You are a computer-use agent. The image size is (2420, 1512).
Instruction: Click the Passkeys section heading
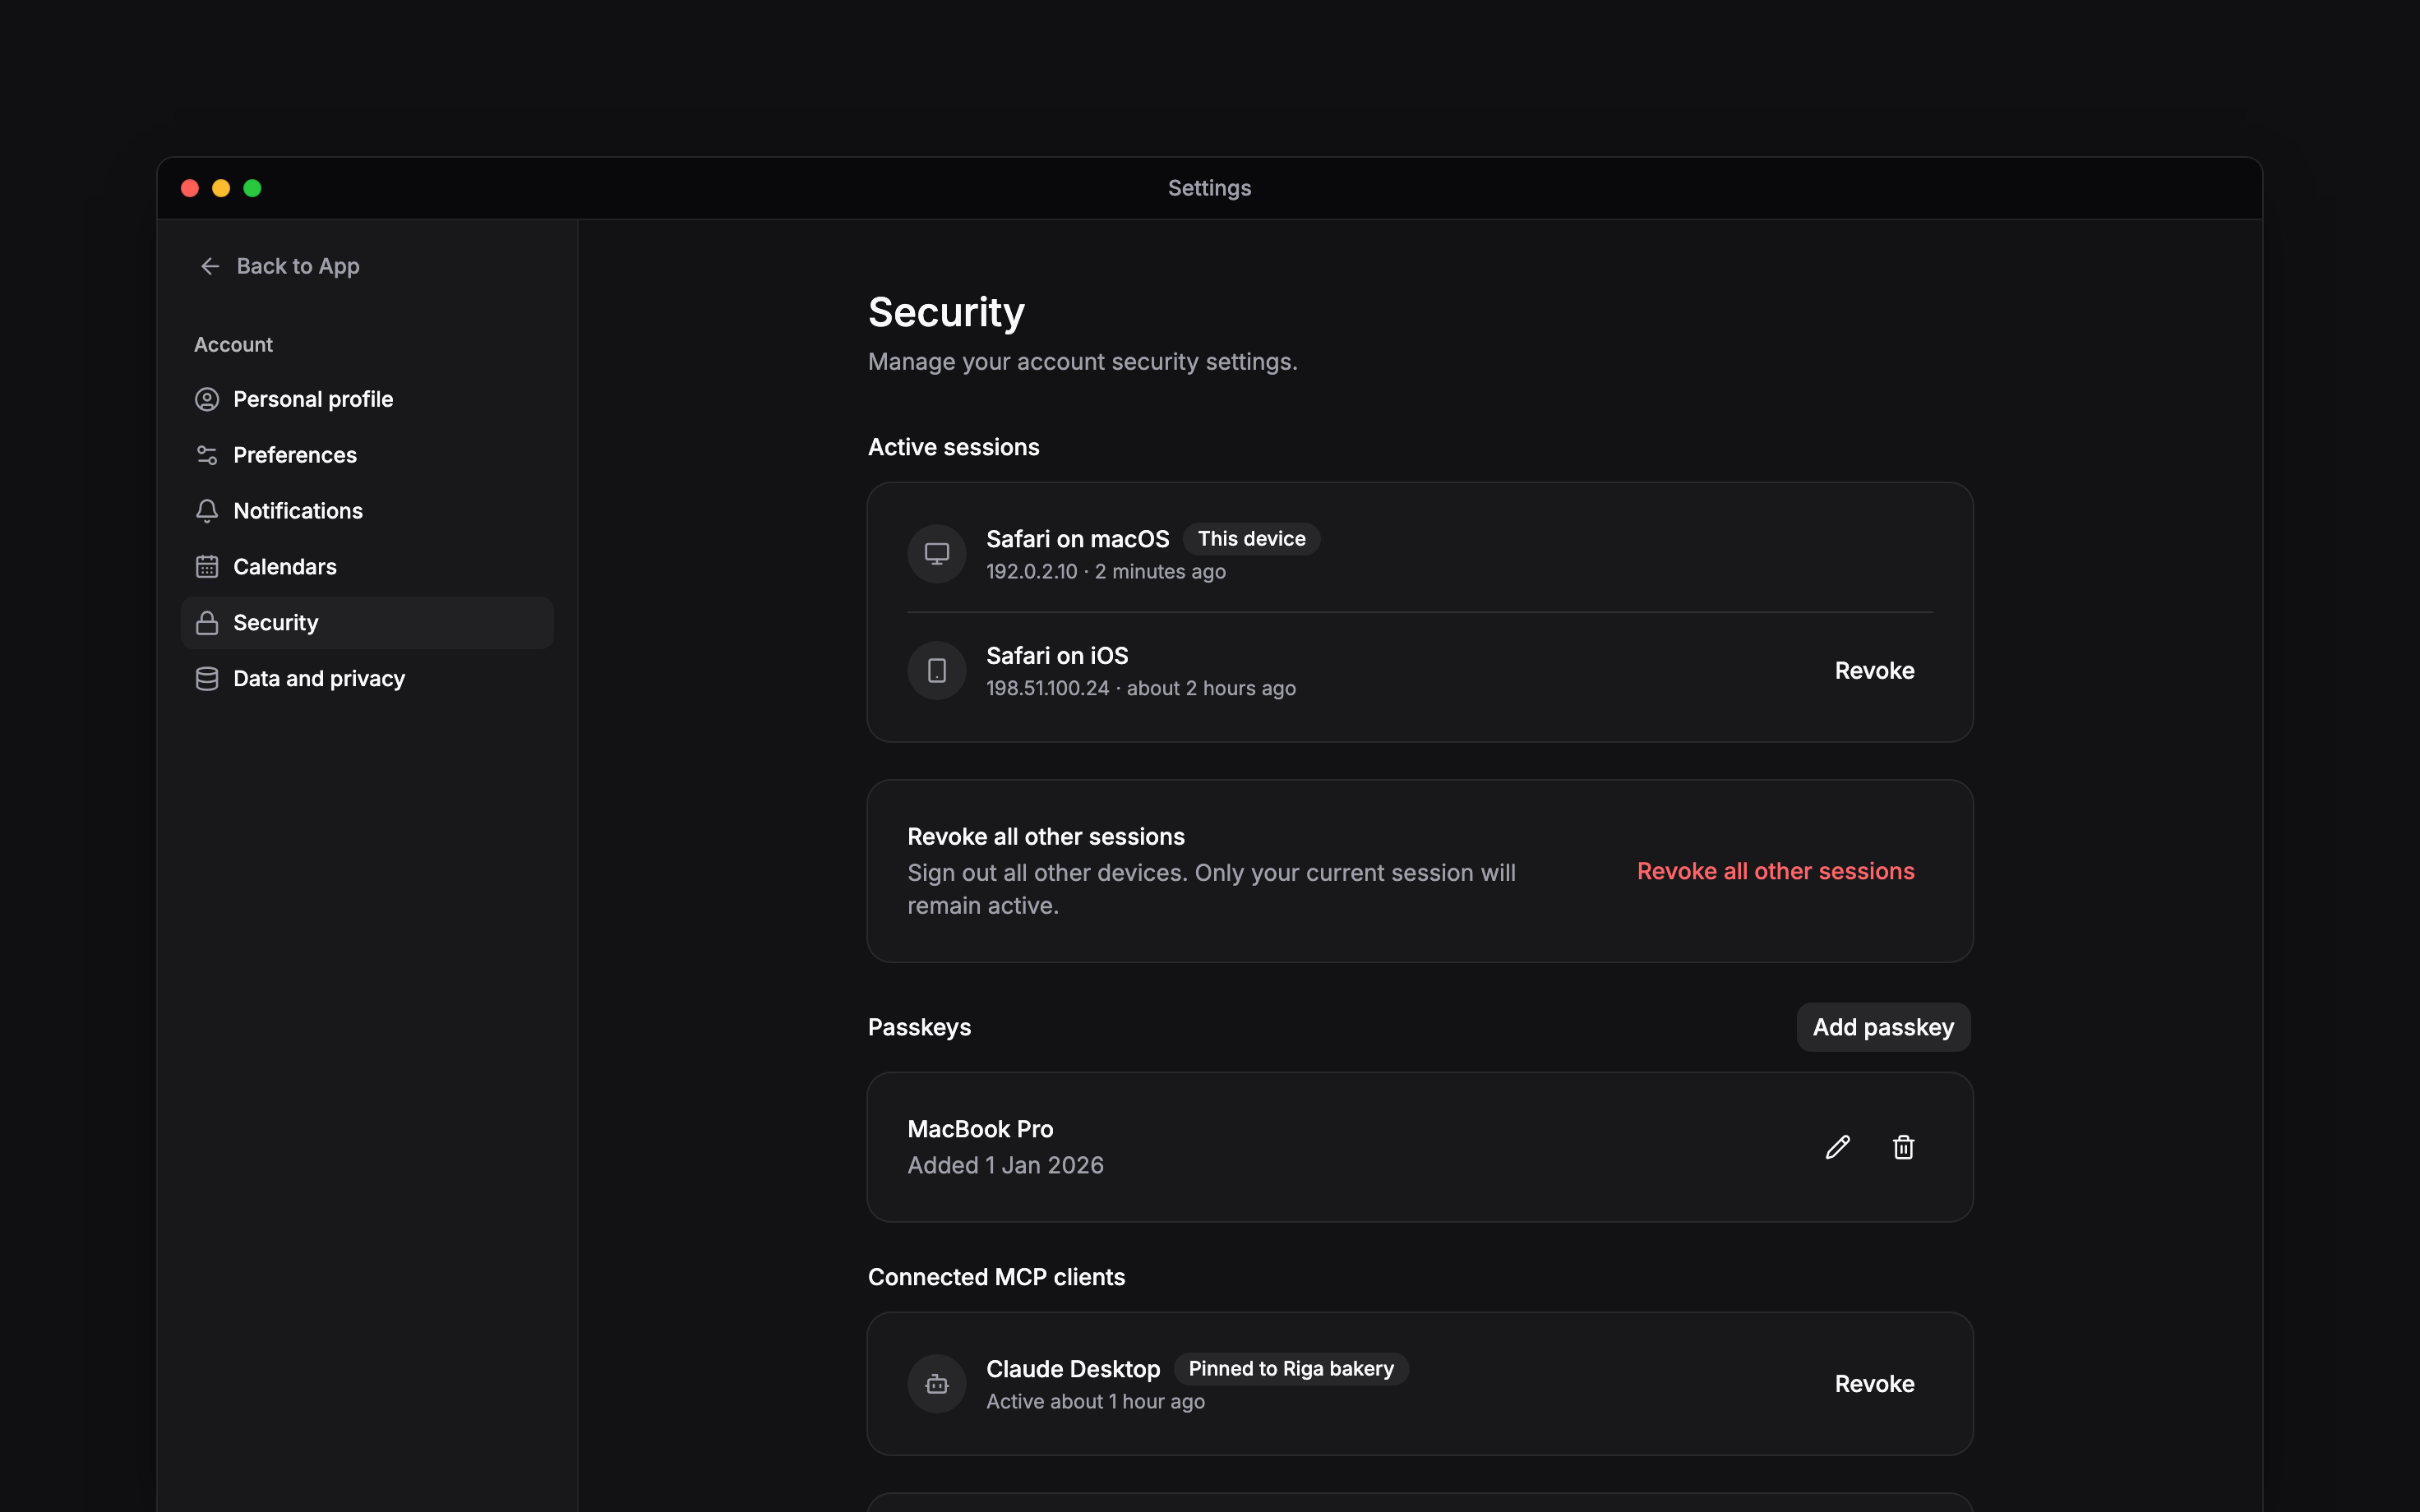(919, 1027)
